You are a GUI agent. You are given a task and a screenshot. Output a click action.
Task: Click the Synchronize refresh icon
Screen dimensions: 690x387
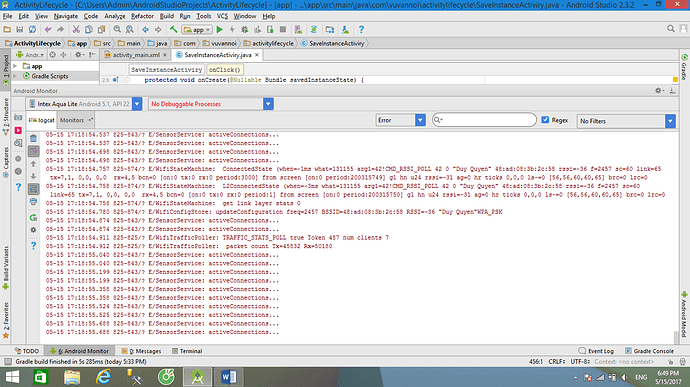coord(32,29)
